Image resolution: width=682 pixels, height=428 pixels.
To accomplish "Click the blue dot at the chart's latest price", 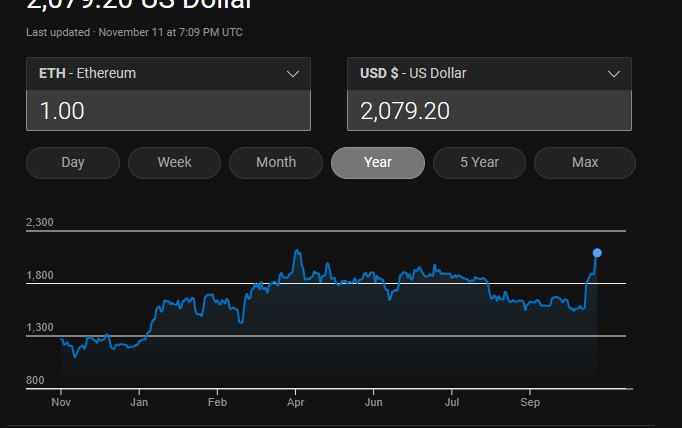I will (x=597, y=253).
